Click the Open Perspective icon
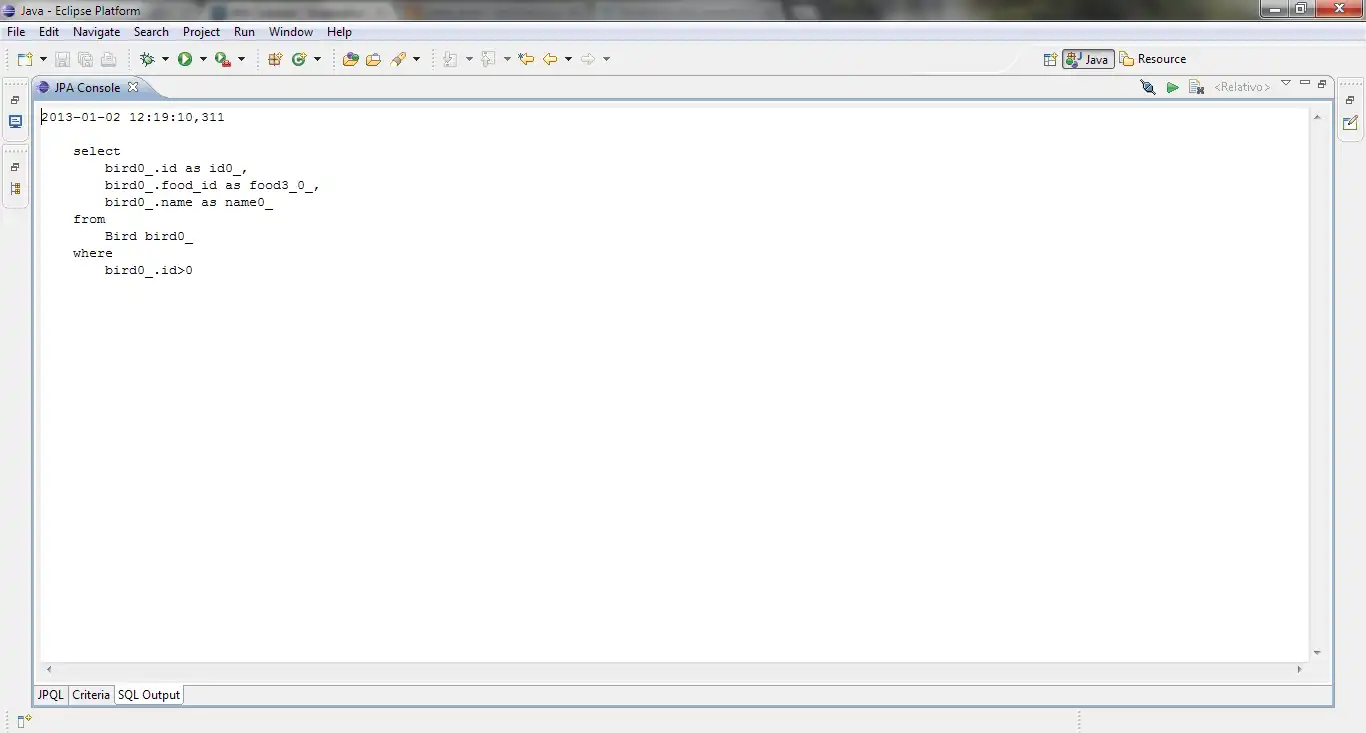The height and width of the screenshot is (733, 1366). click(1050, 59)
